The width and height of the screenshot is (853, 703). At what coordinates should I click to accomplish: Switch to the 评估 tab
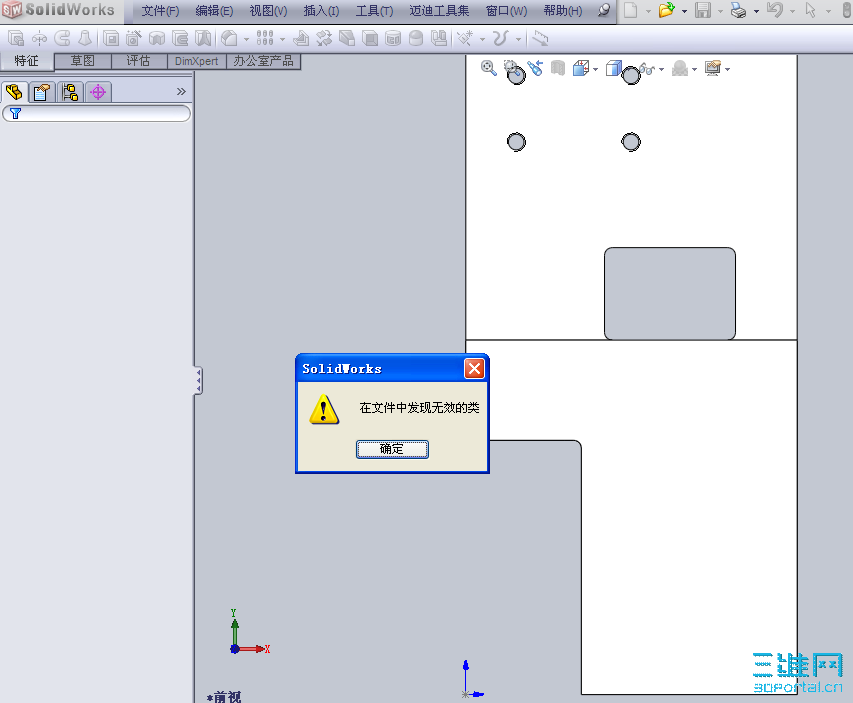(138, 61)
